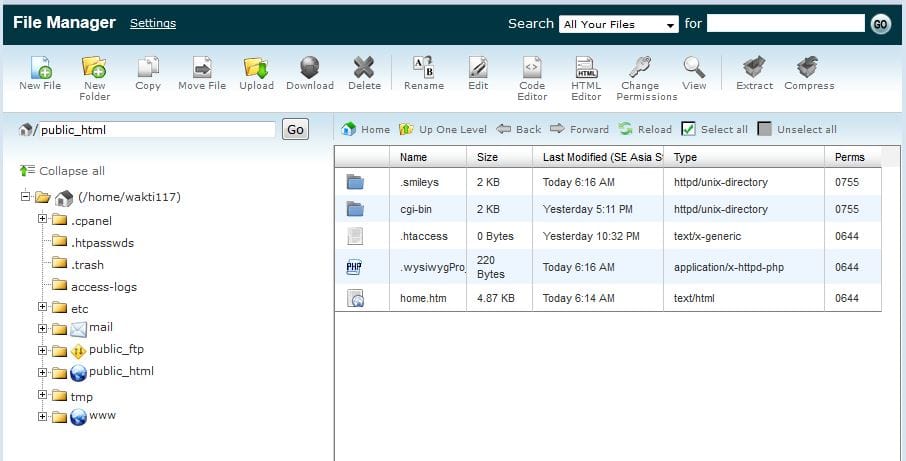Select .htpasswds in the tree
Viewport: 906px width, 461px height.
[102, 243]
